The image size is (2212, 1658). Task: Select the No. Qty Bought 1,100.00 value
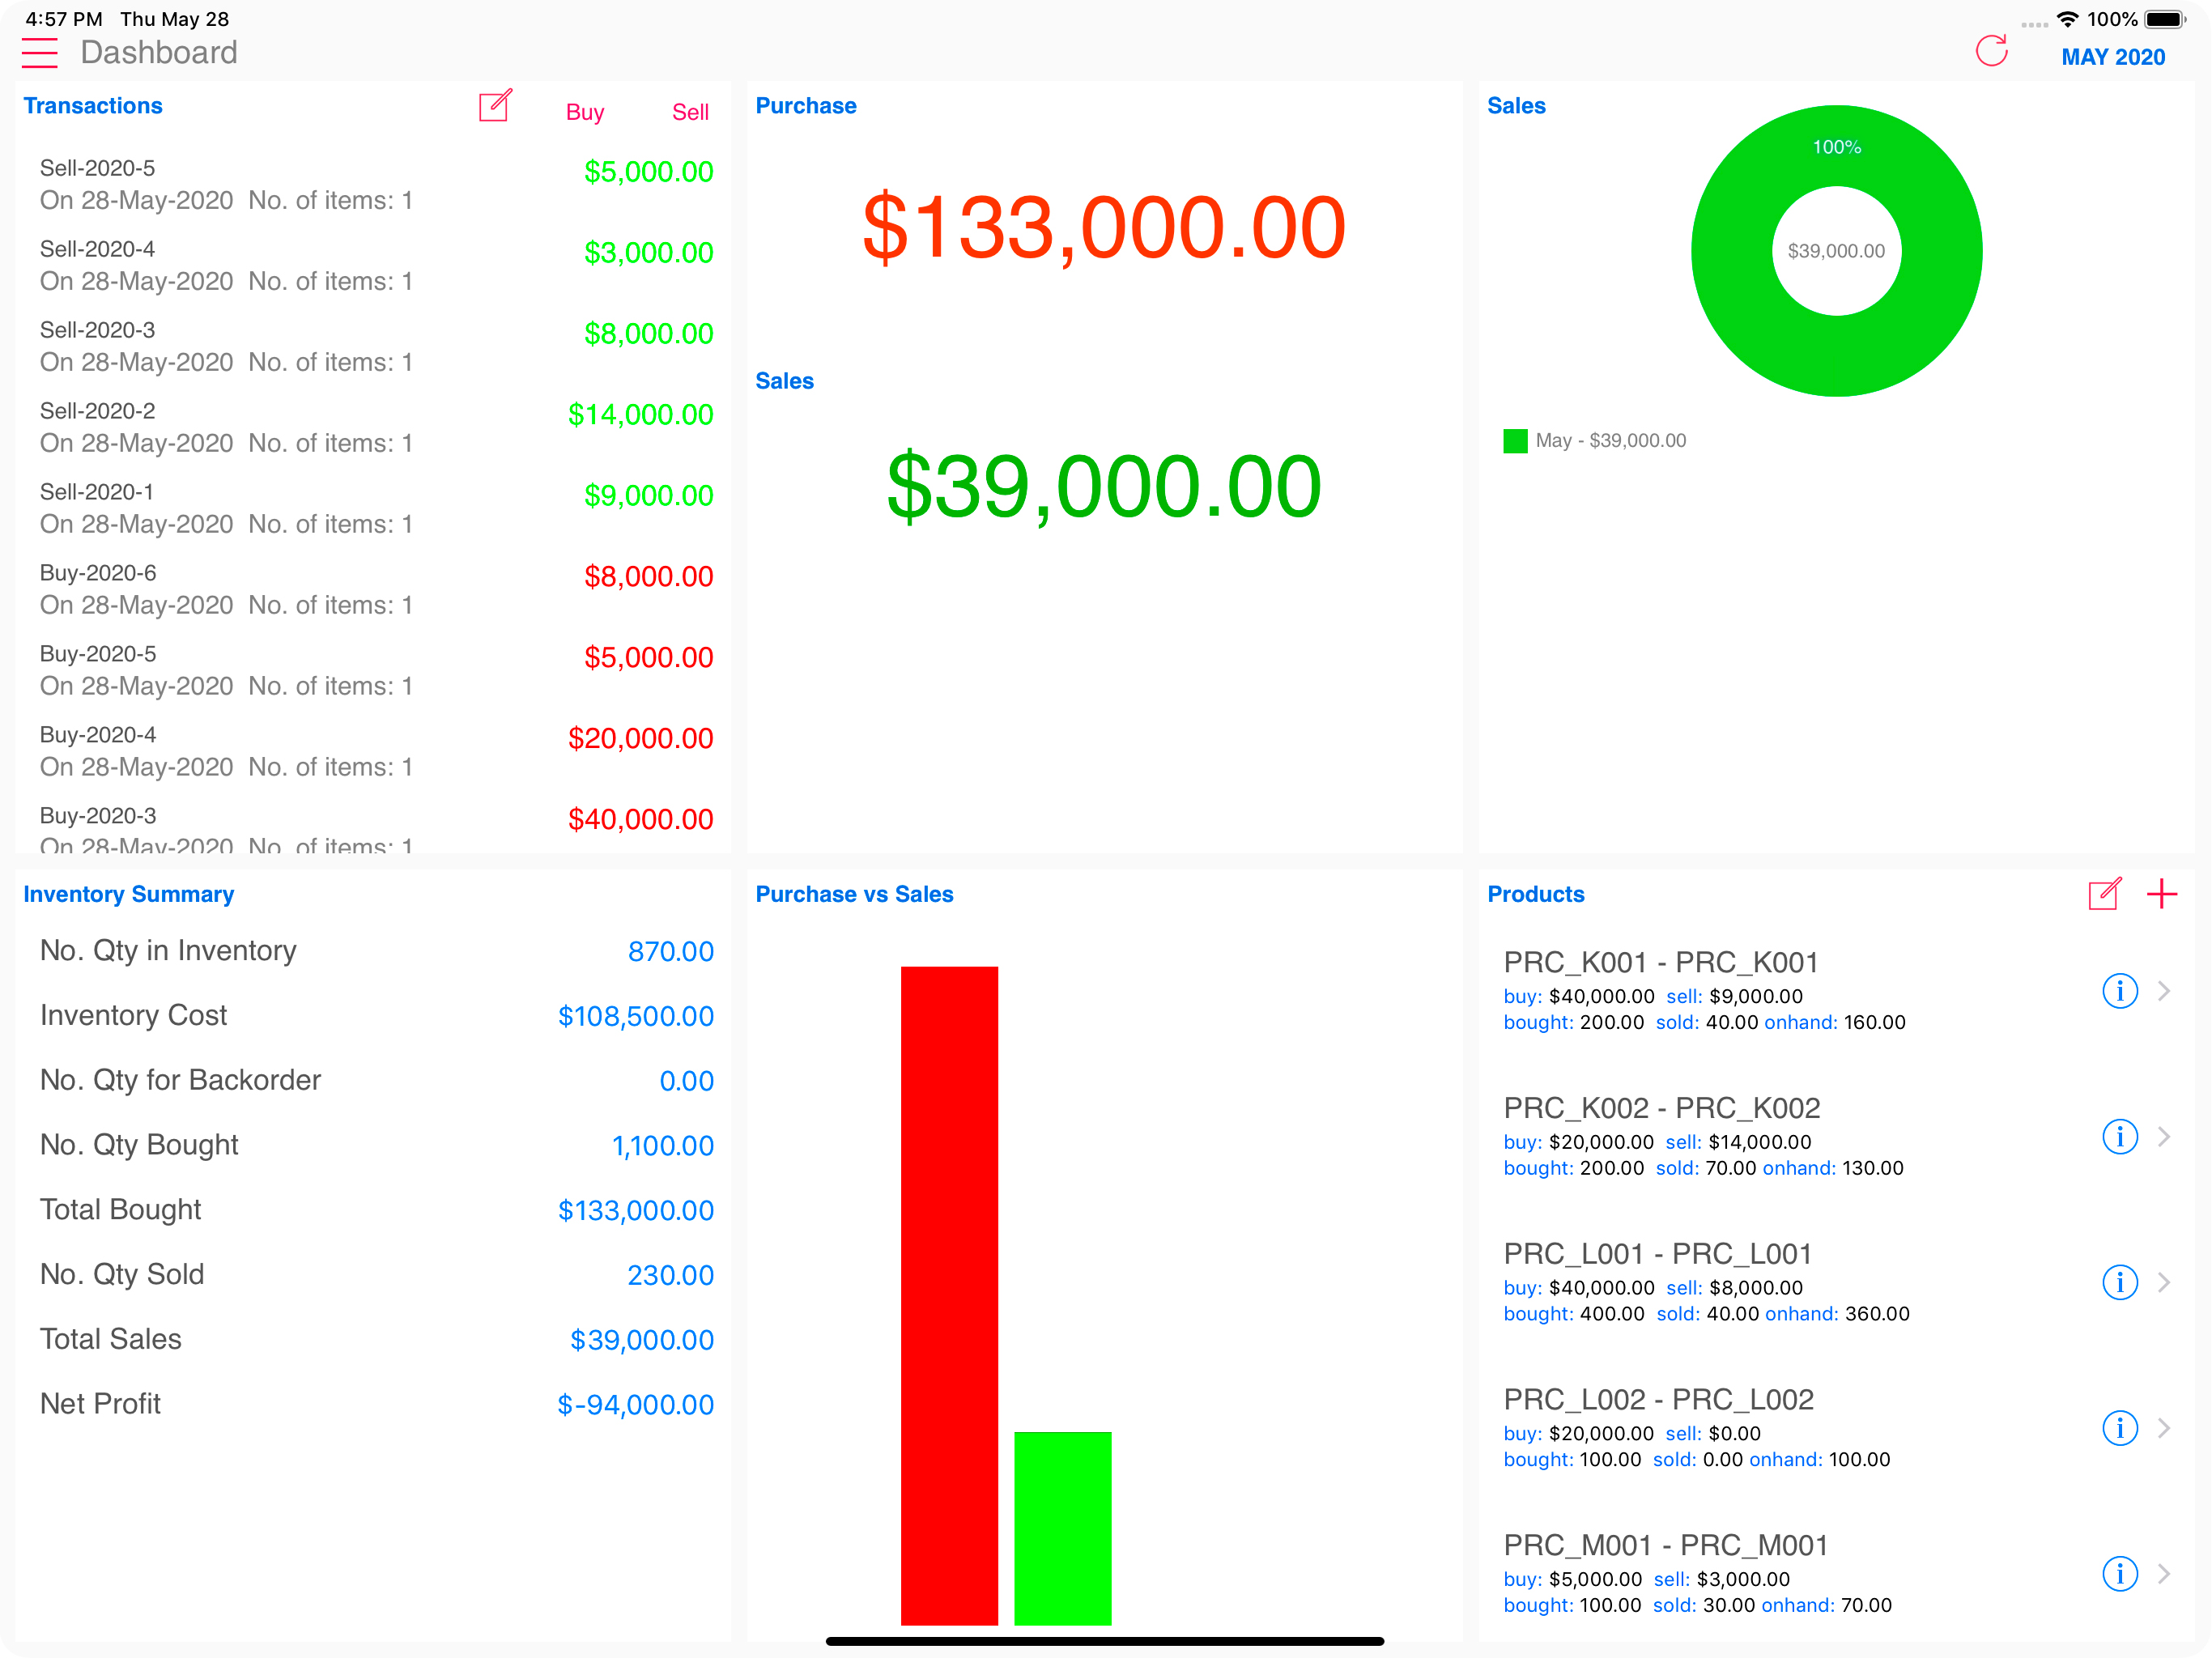tap(663, 1146)
